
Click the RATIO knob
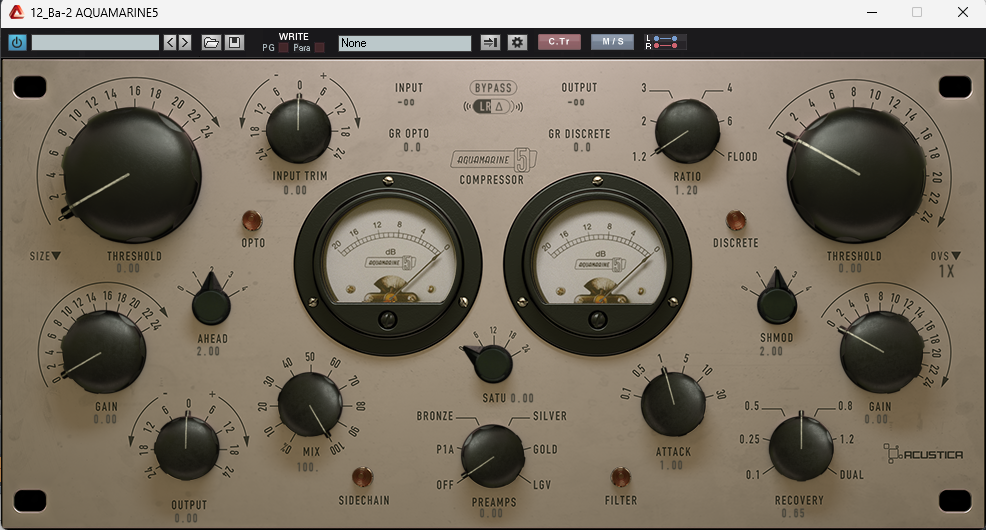click(x=687, y=131)
